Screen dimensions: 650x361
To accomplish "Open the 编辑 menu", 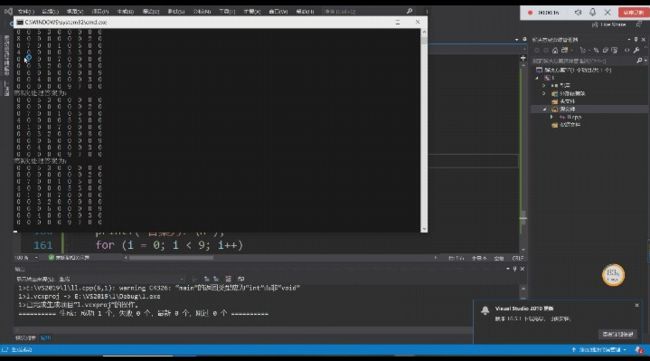I will 50,11.
